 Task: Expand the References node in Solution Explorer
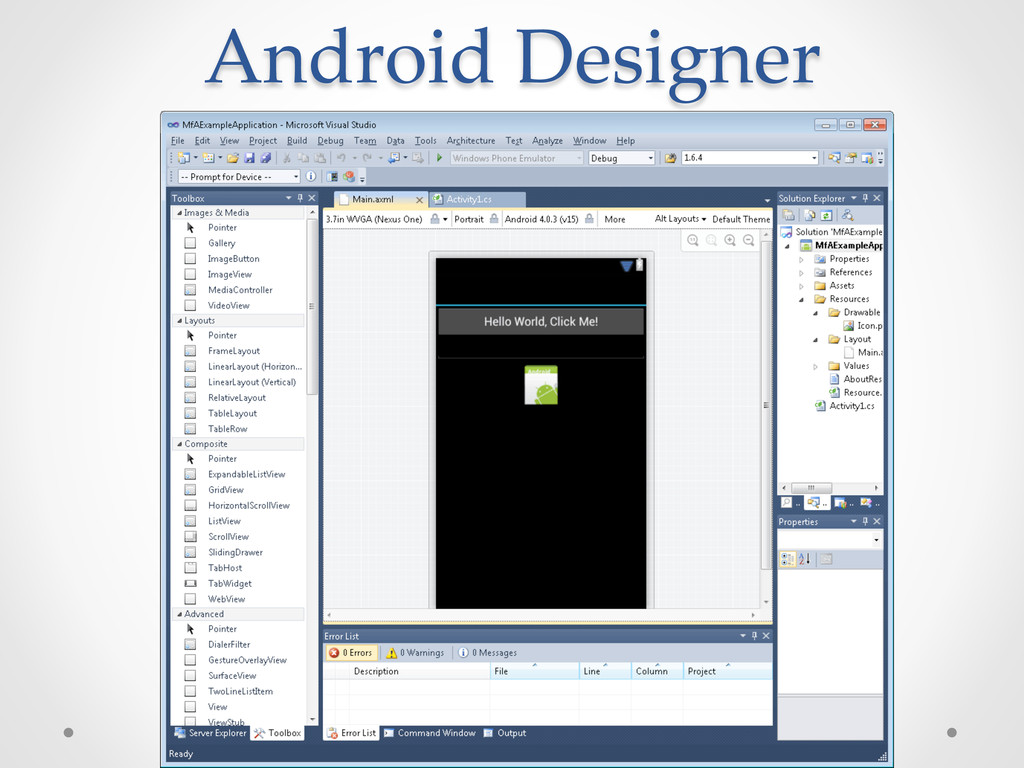[801, 273]
